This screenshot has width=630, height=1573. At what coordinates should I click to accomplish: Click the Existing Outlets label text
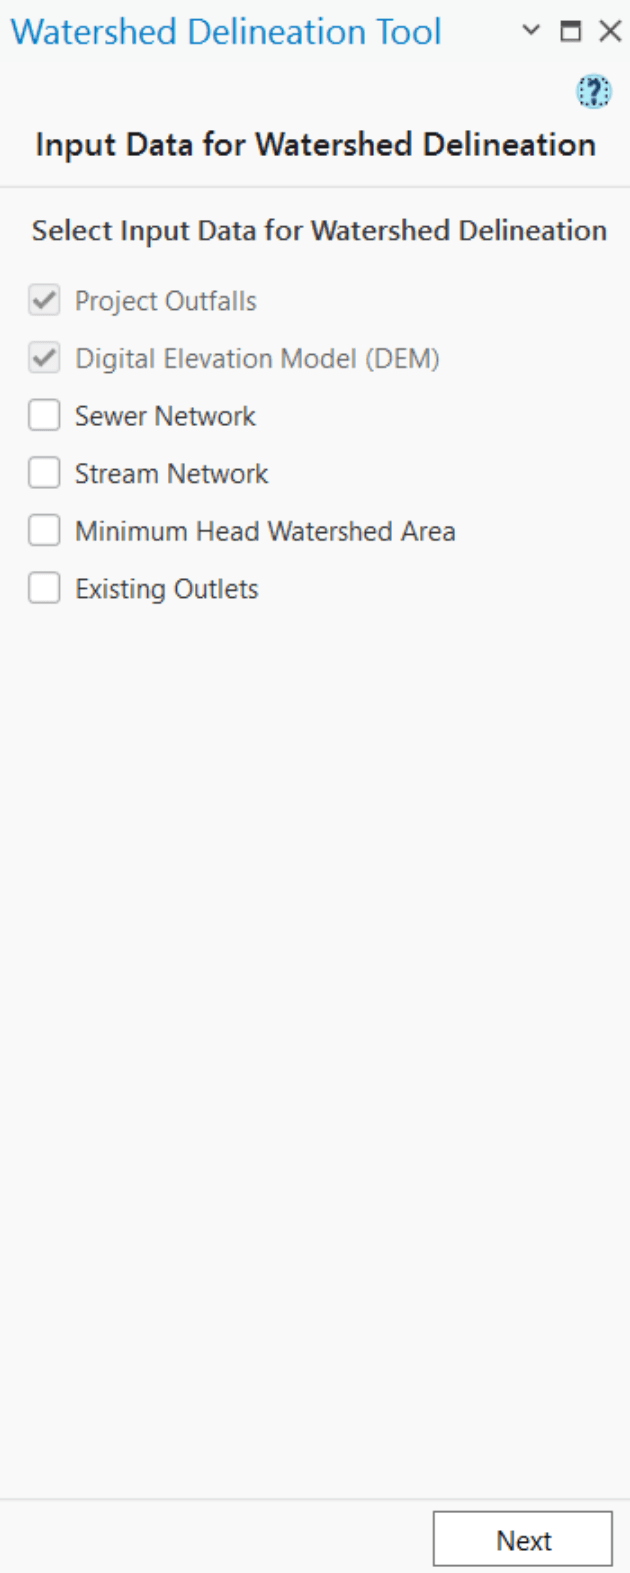click(166, 588)
